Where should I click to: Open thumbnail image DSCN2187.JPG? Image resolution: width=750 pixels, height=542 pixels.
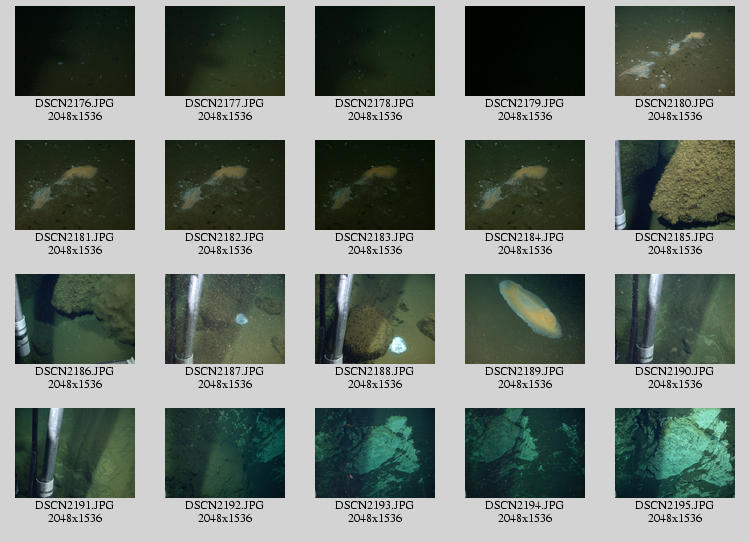tap(225, 319)
